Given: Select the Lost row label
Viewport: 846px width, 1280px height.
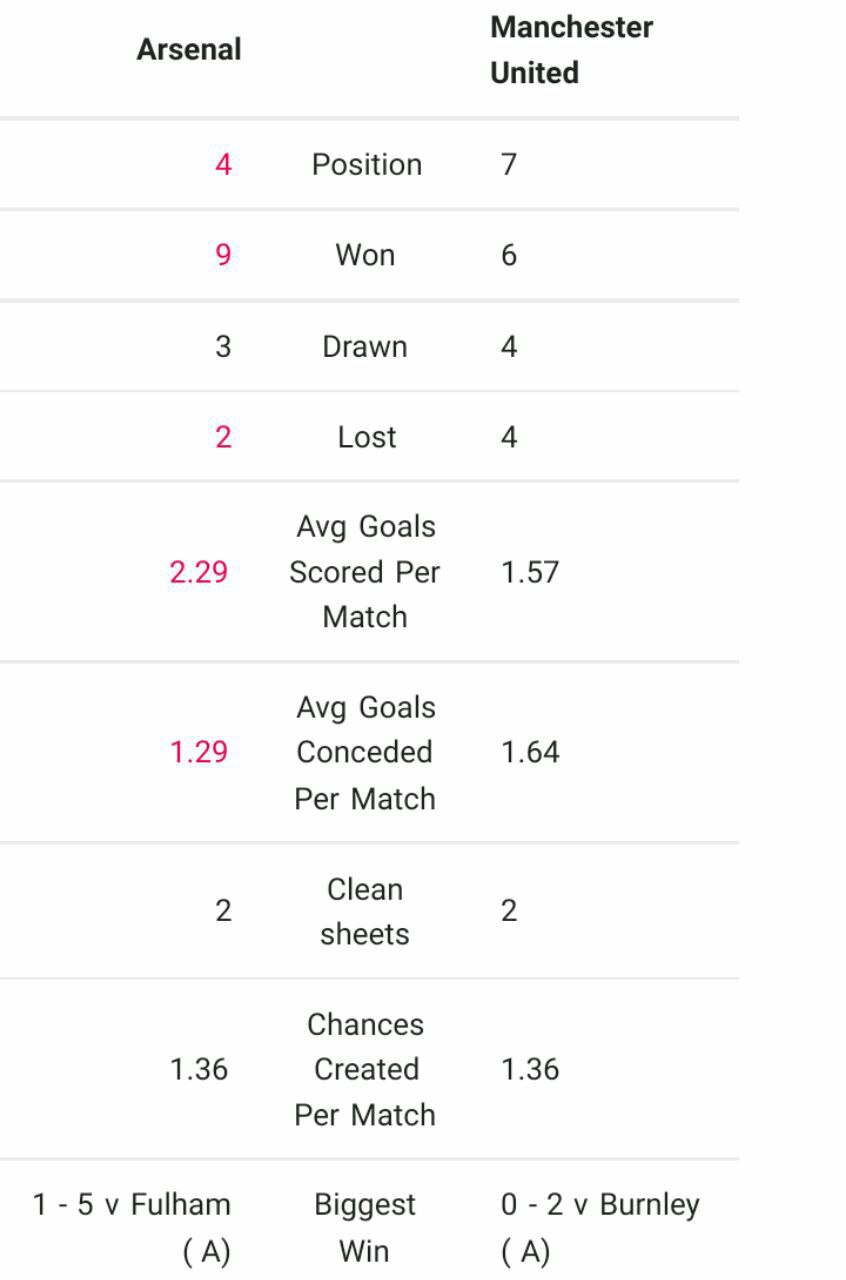Looking at the screenshot, I should point(367,437).
